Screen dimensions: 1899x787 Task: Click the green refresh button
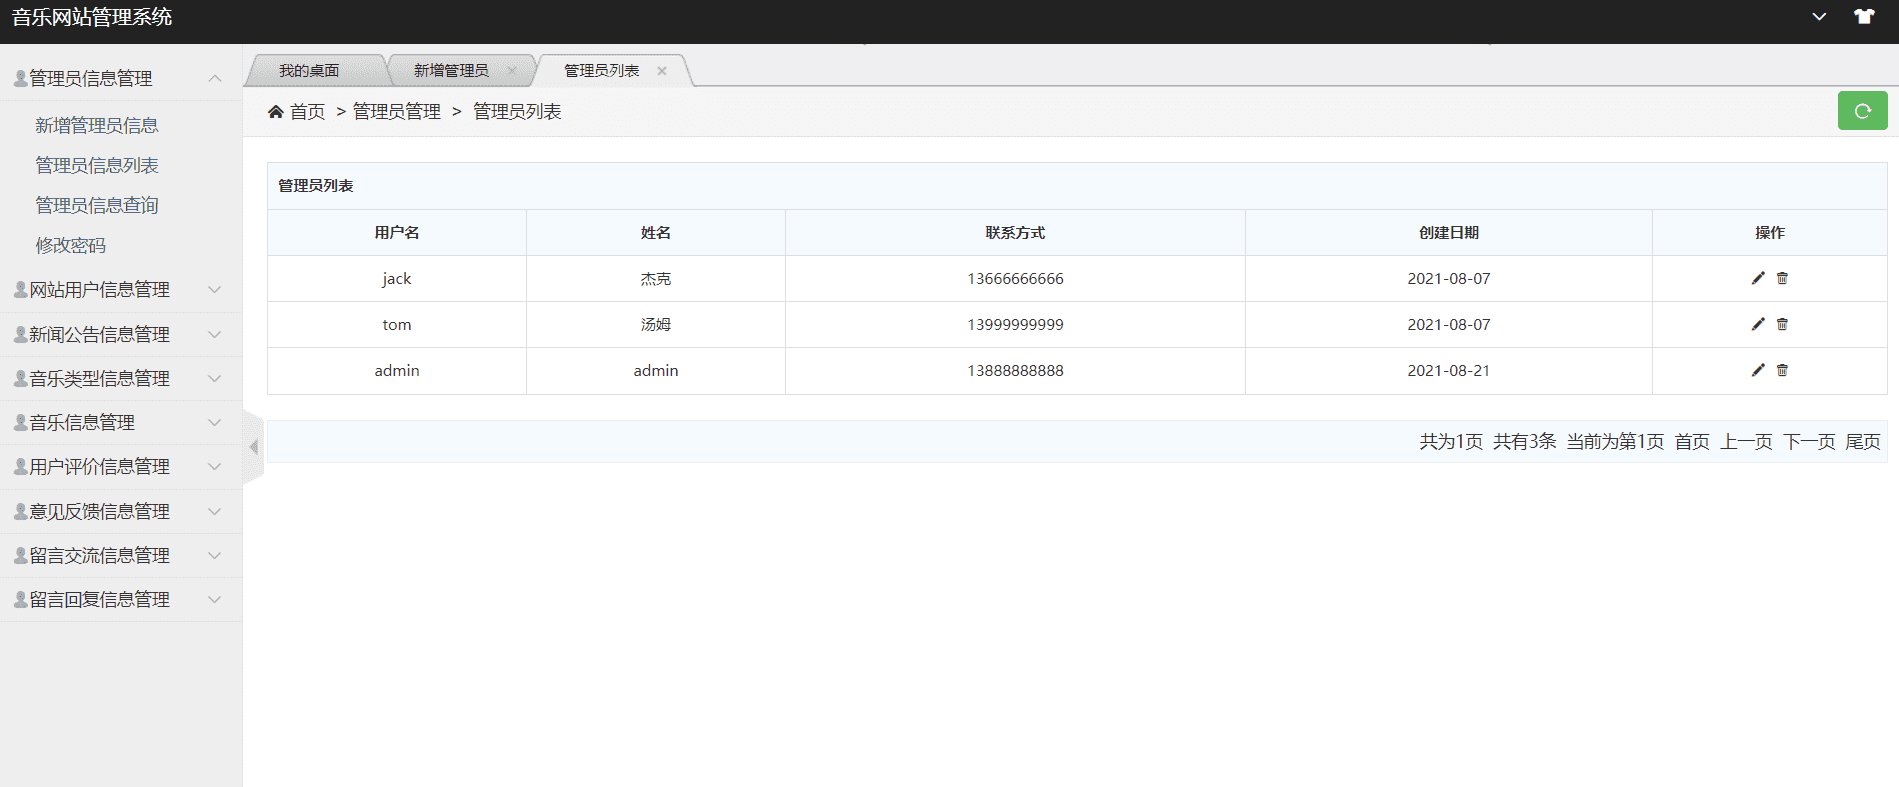point(1862,111)
